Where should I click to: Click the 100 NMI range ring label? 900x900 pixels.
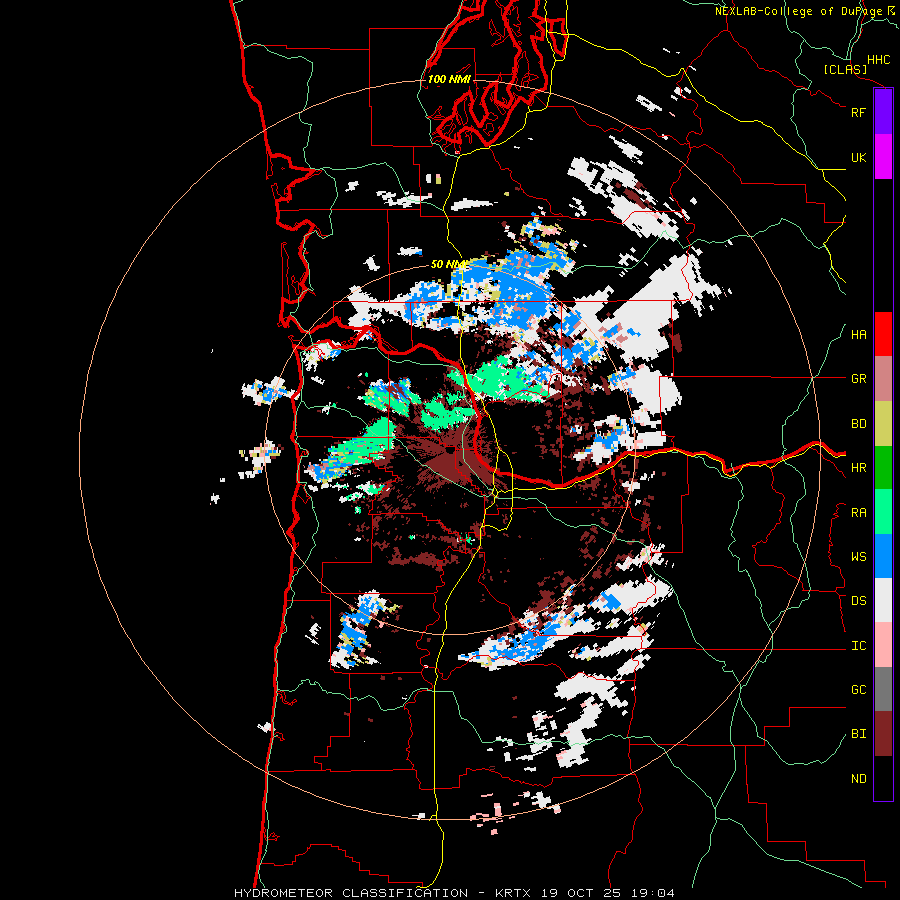point(449,79)
